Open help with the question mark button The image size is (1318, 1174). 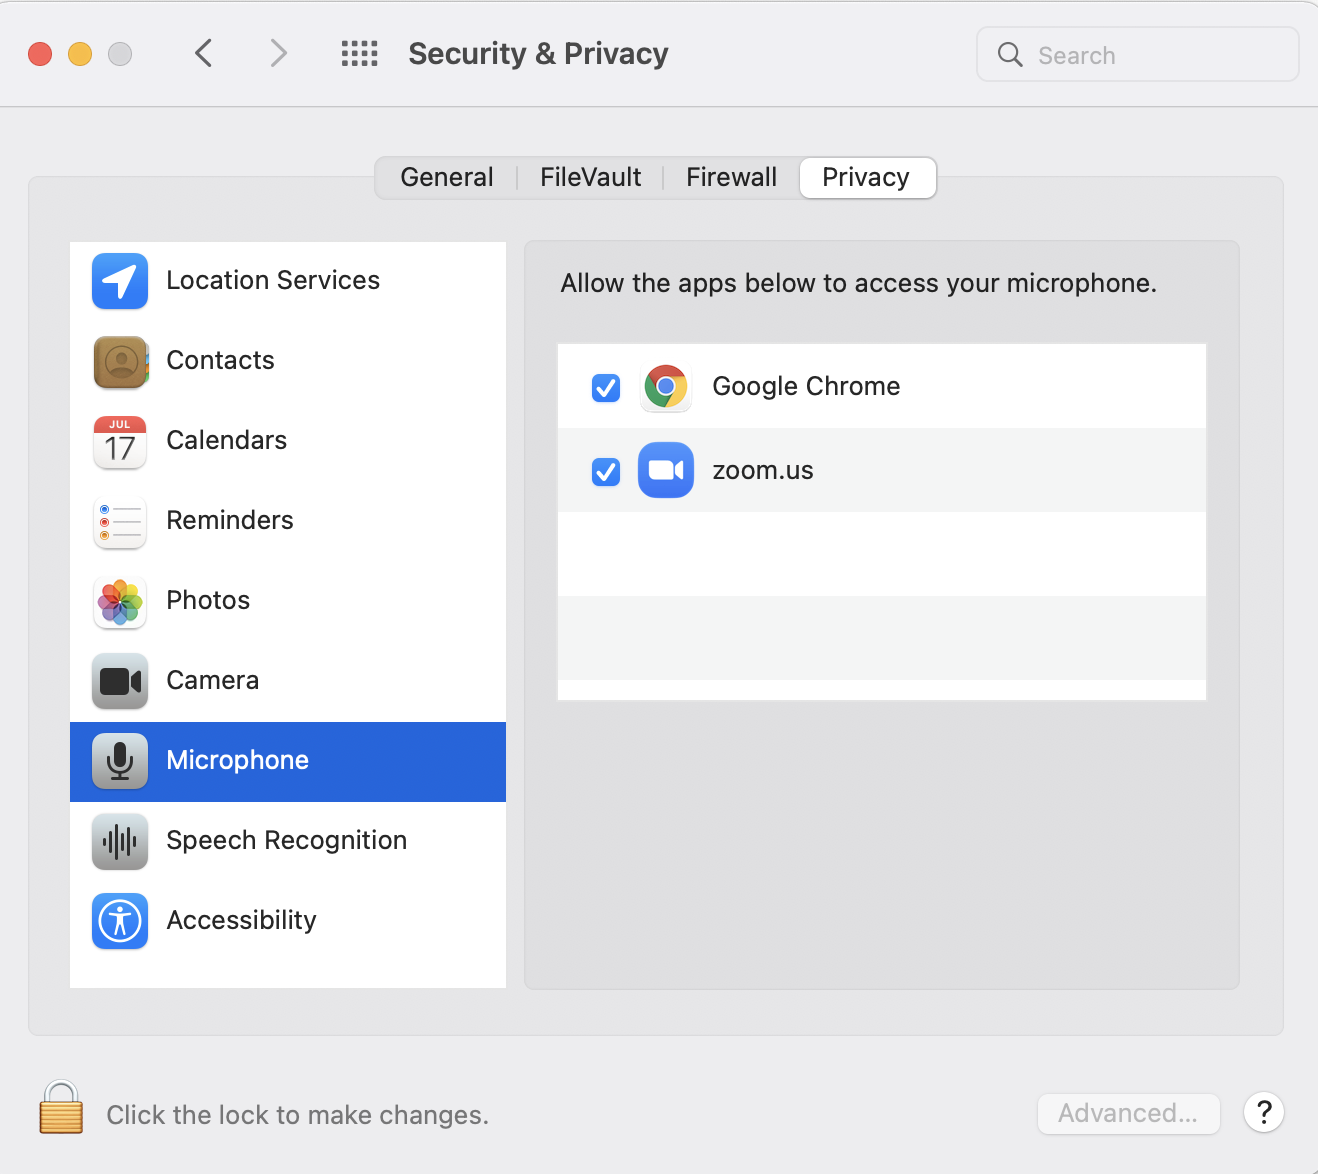[x=1264, y=1112]
